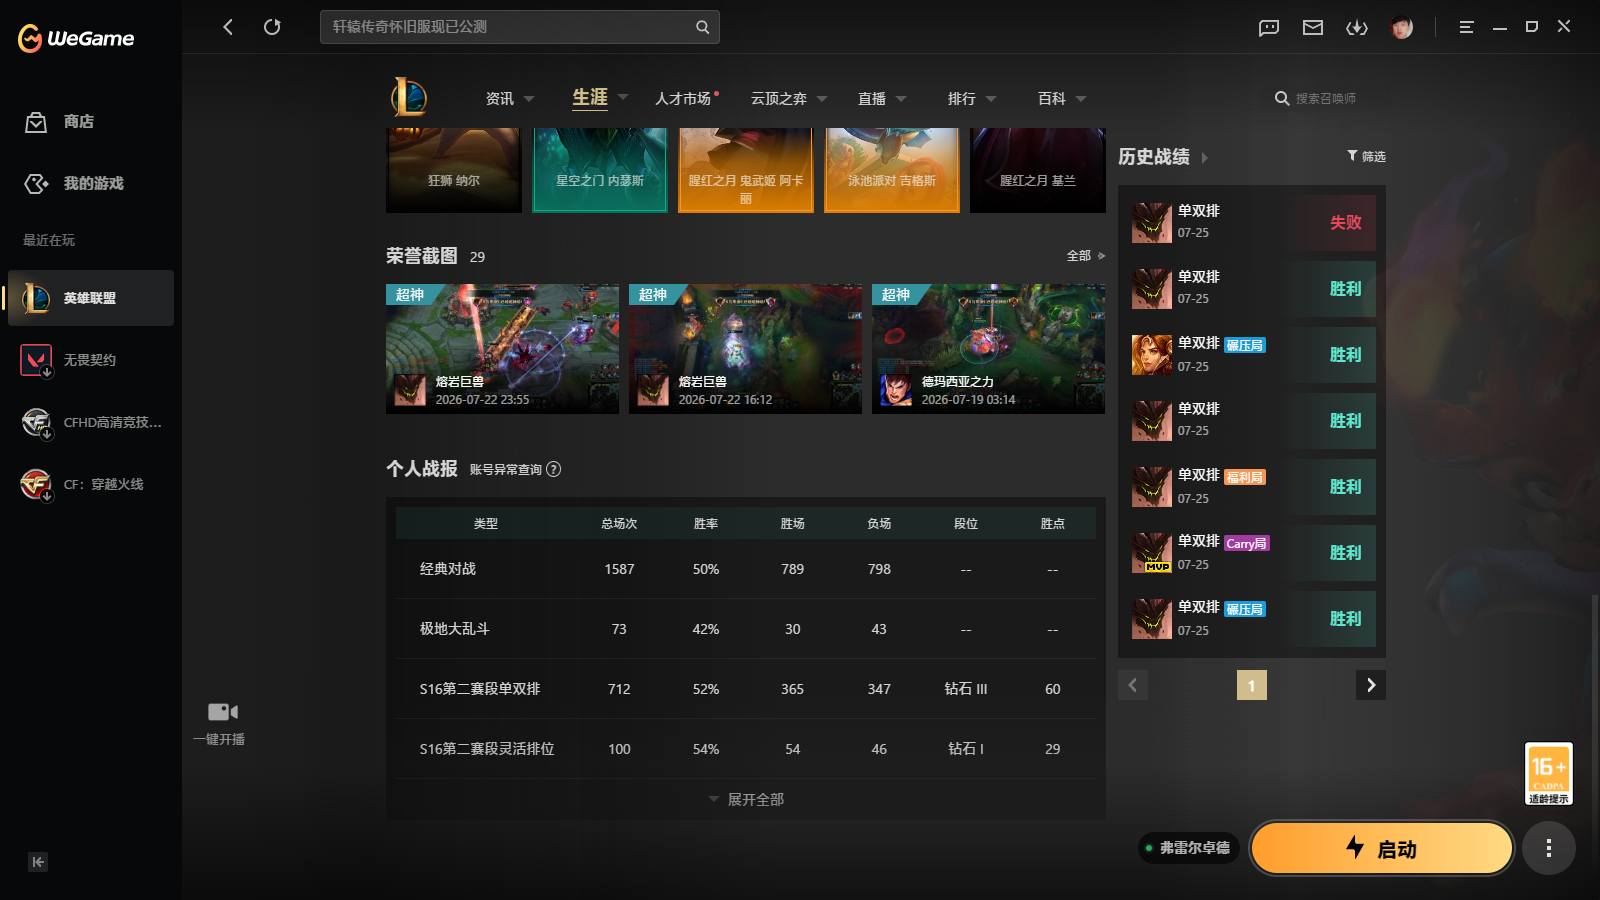This screenshot has height=900, width=1600.
Task: Click the League of Legends logo icon
Action: (409, 98)
